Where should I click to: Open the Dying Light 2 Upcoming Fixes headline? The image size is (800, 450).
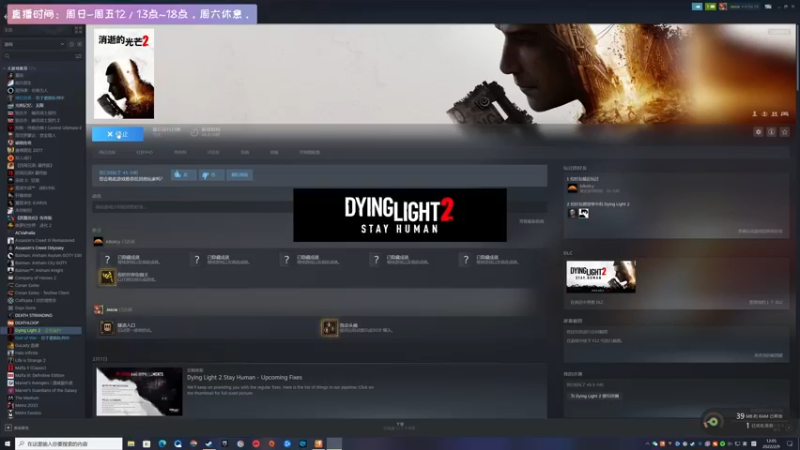tap(244, 378)
